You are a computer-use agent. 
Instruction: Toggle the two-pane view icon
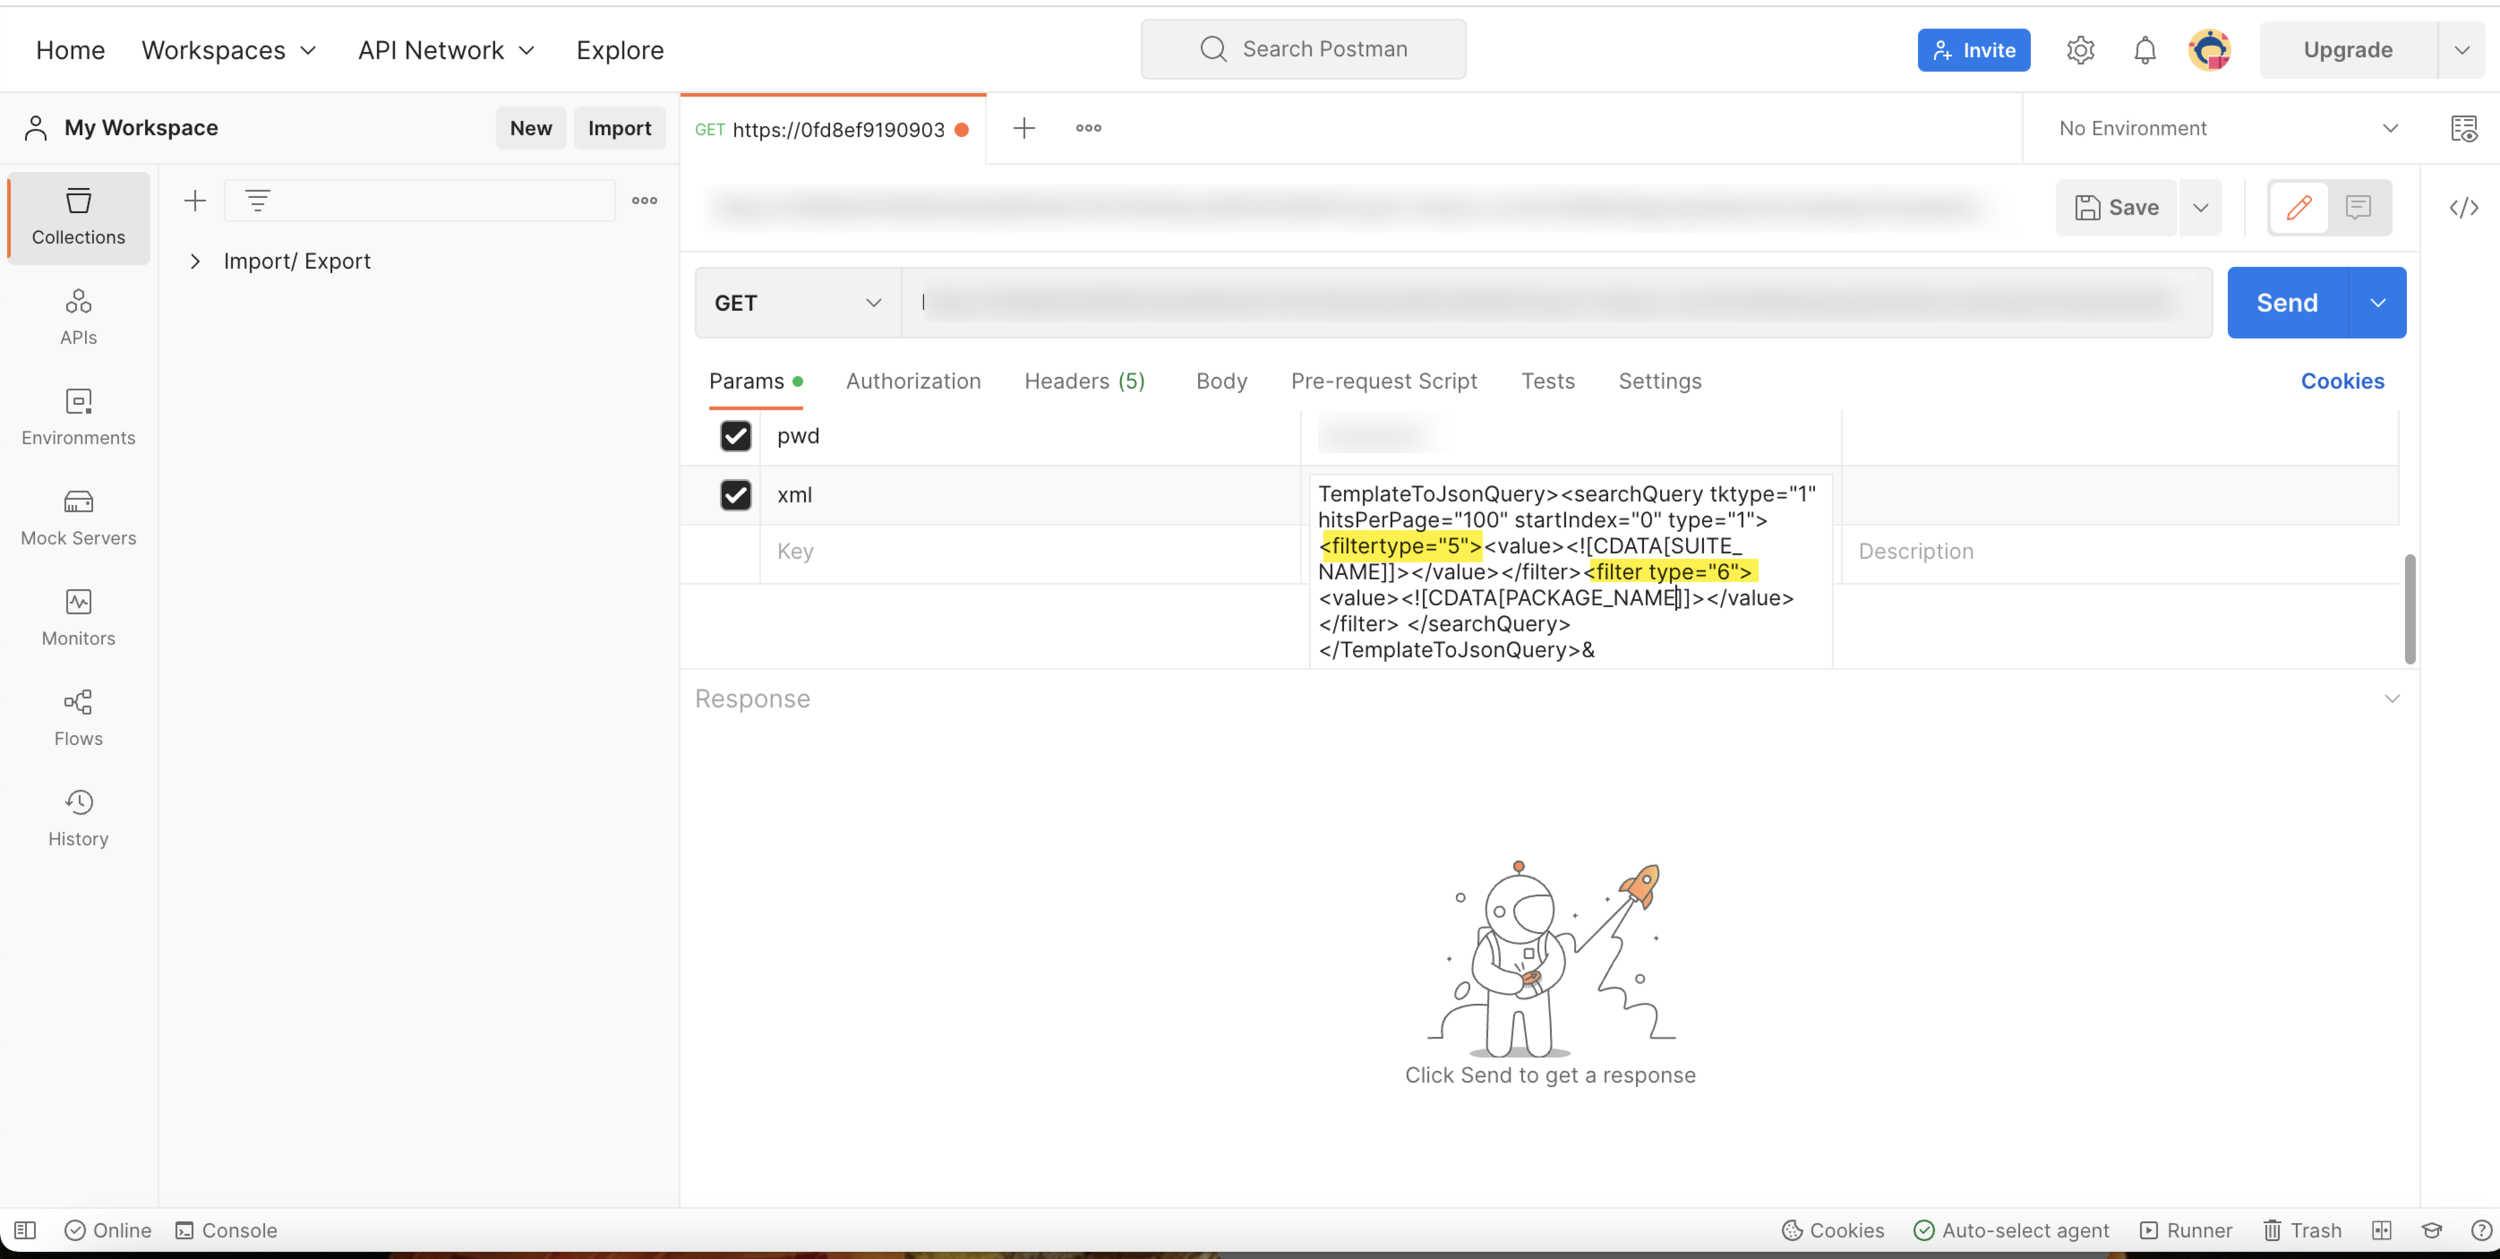[2381, 1230]
